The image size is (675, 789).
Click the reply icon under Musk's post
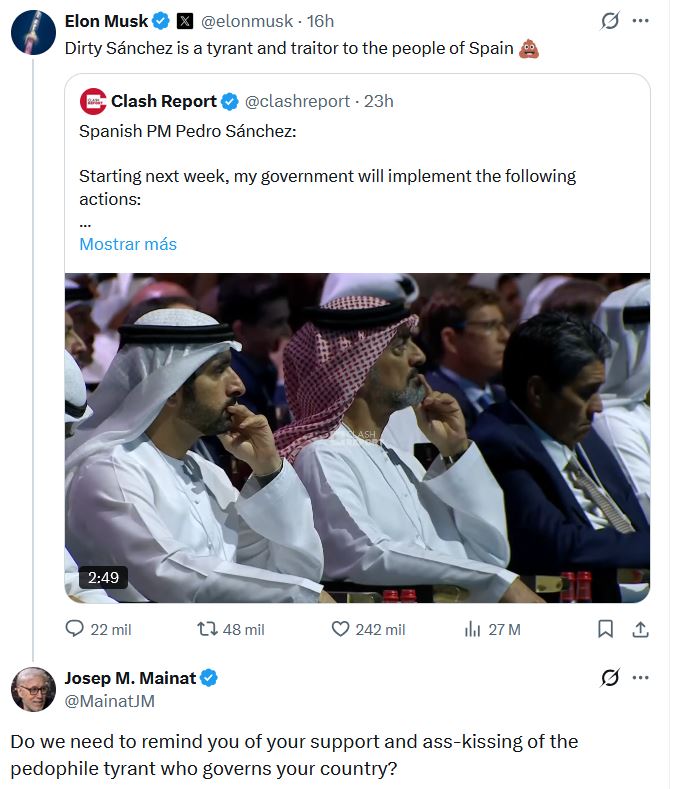point(75,629)
